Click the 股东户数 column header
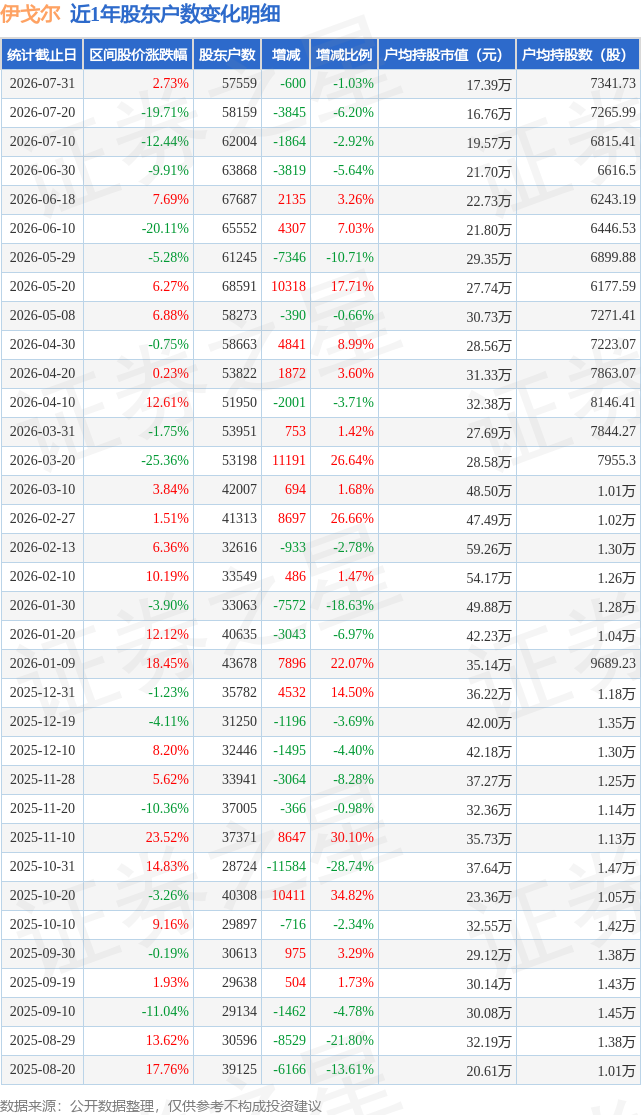This screenshot has height=1115, width=641. click(228, 55)
